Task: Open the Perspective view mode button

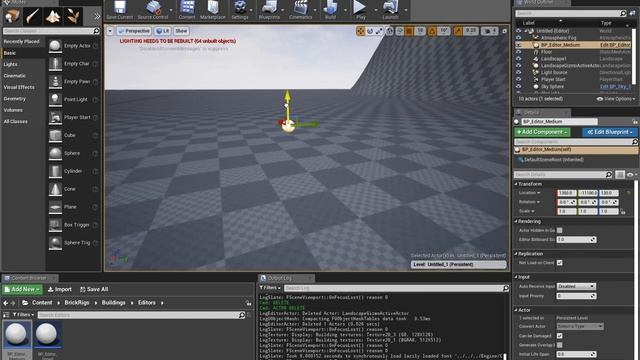Action: pyautogui.click(x=134, y=31)
